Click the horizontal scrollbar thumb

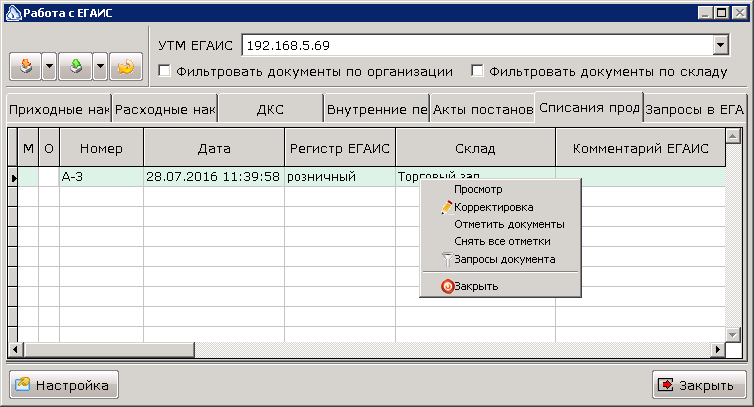tap(109, 350)
